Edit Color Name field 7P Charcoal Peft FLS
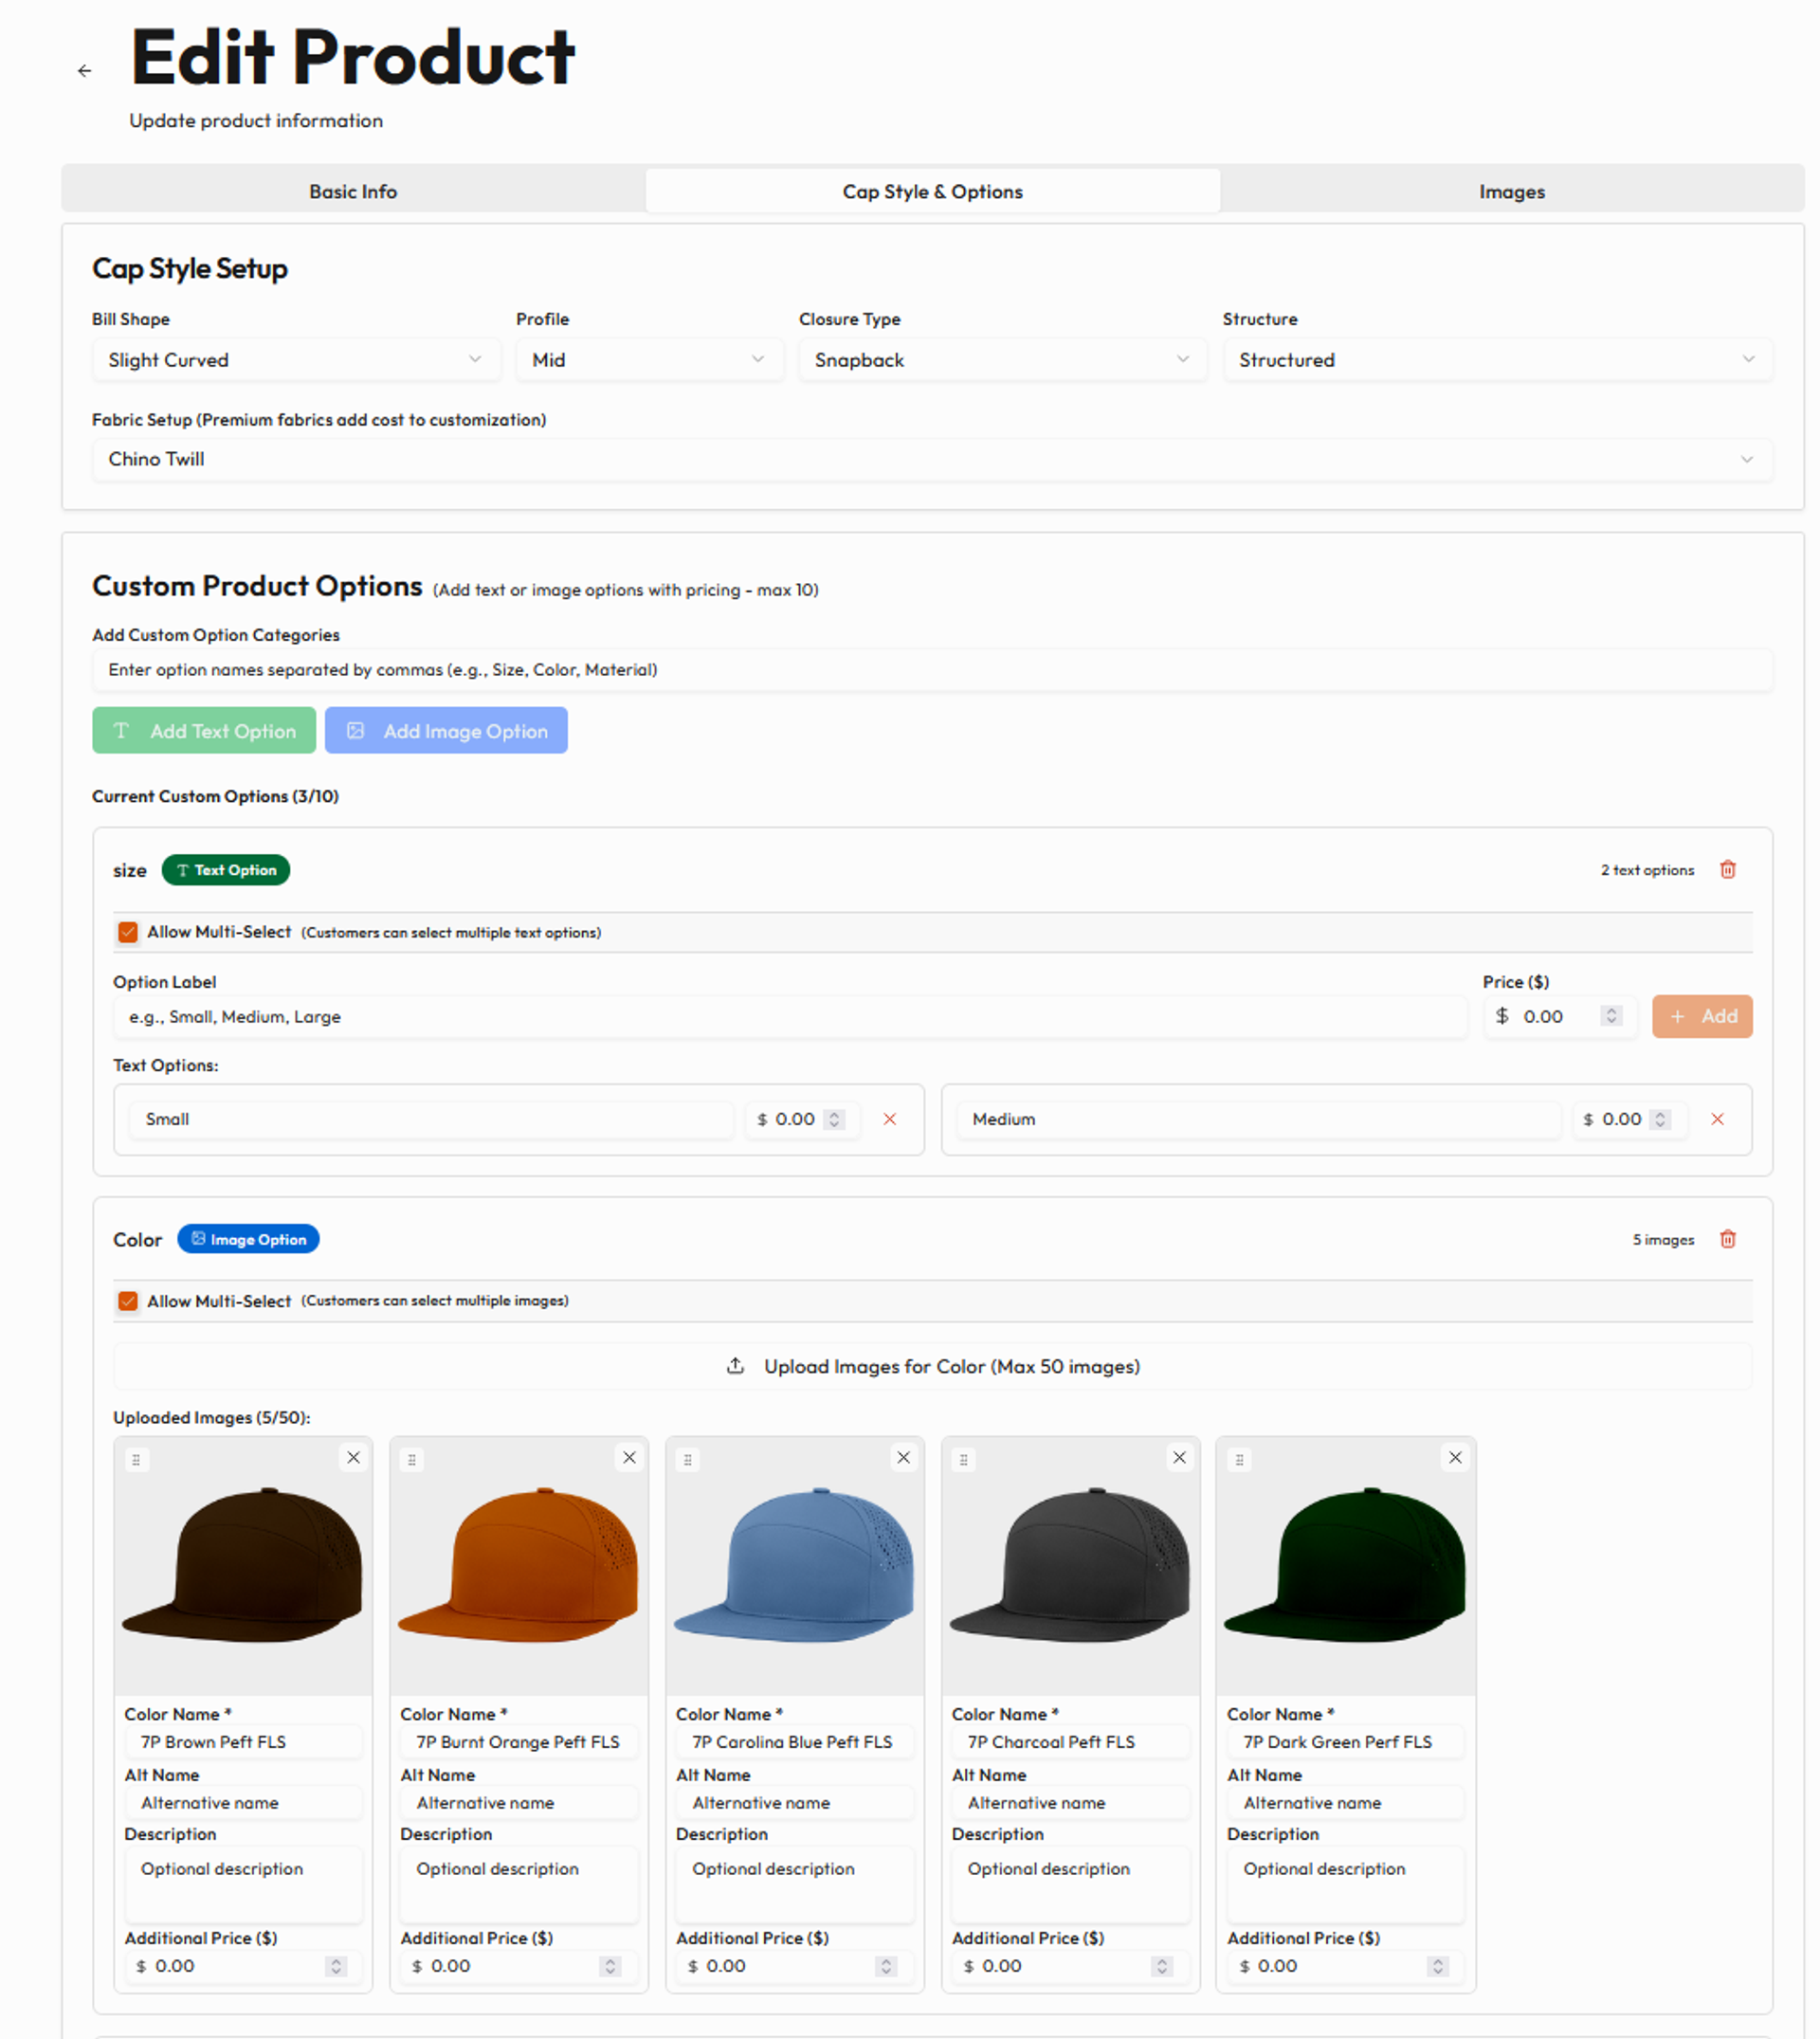The height and width of the screenshot is (2039, 1820). [x=1071, y=1741]
